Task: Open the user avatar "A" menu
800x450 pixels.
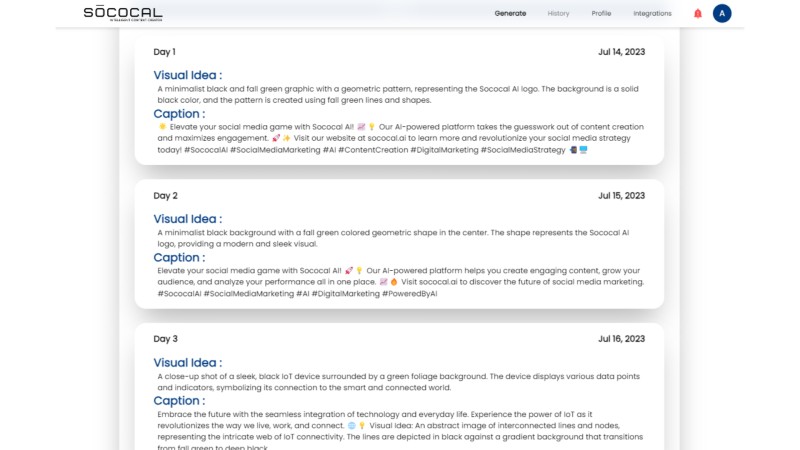Action: tap(722, 13)
